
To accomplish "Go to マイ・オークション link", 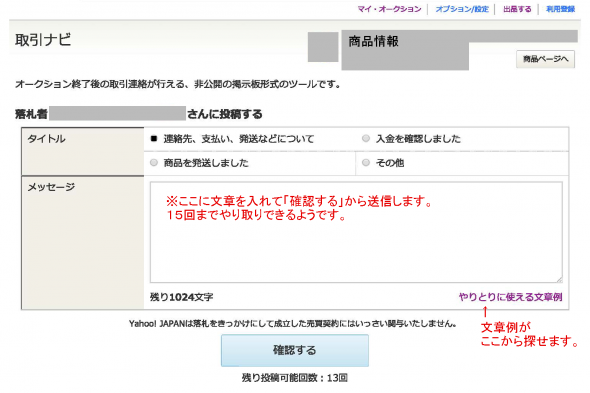I will [x=389, y=9].
